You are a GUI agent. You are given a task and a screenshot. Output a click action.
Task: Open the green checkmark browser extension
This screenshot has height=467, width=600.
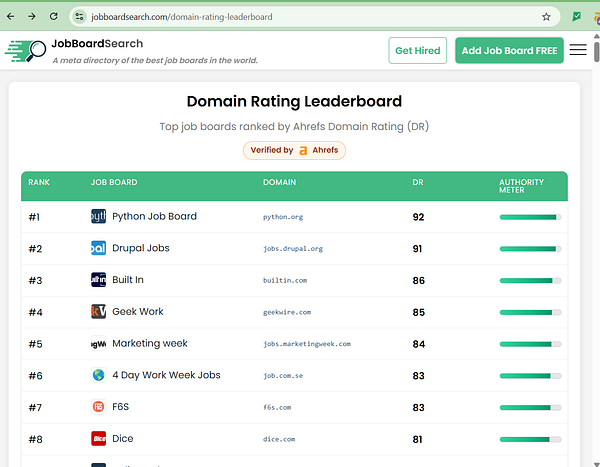coord(576,16)
